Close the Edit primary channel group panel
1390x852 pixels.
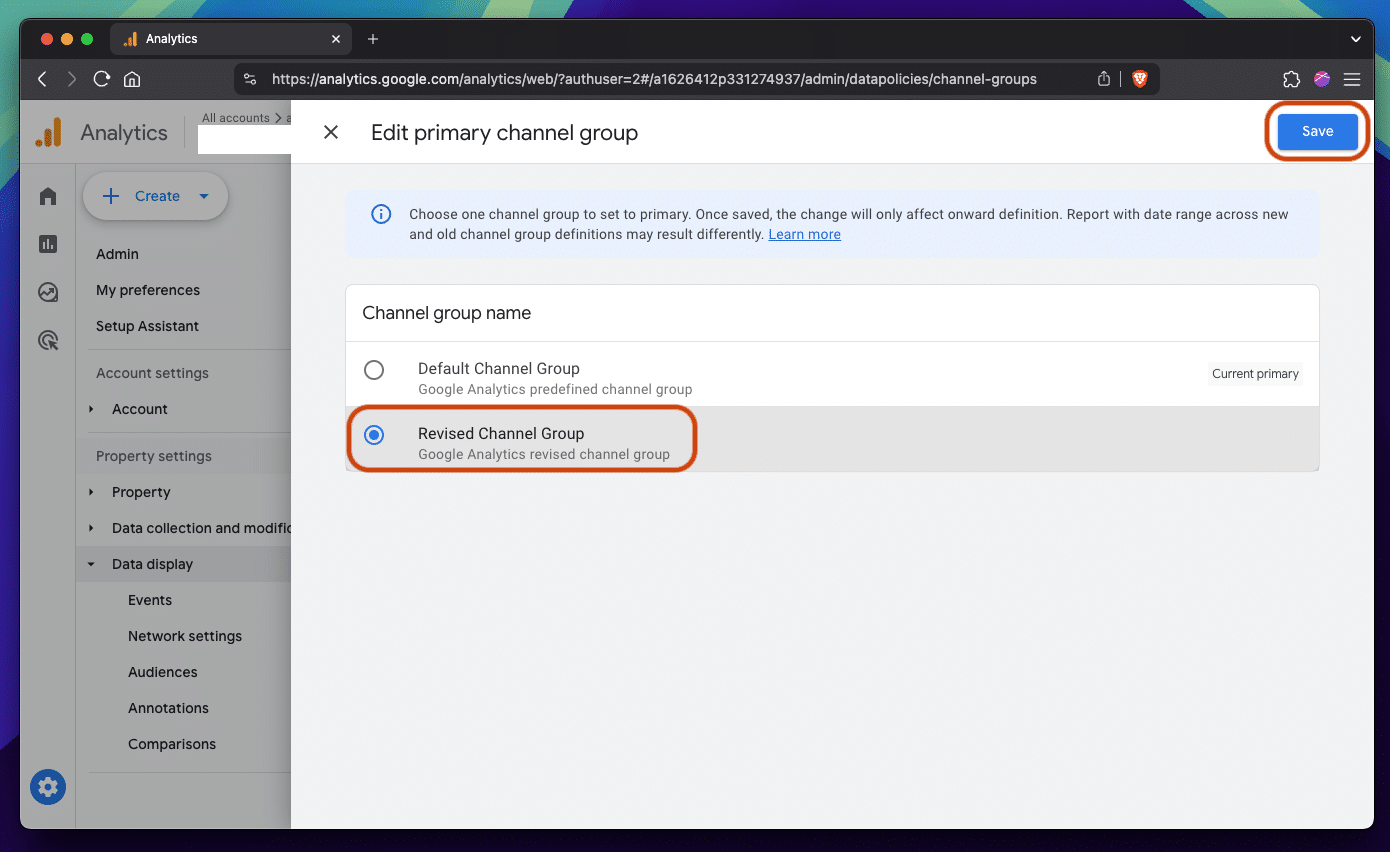(331, 132)
